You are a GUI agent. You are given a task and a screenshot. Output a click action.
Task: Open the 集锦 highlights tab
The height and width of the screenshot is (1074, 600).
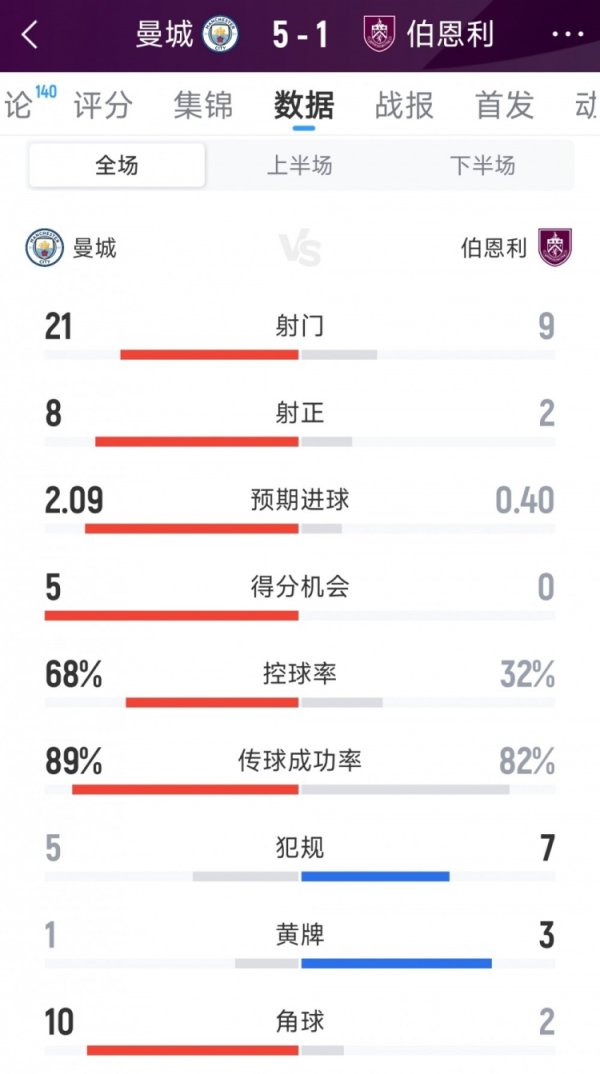click(x=203, y=105)
